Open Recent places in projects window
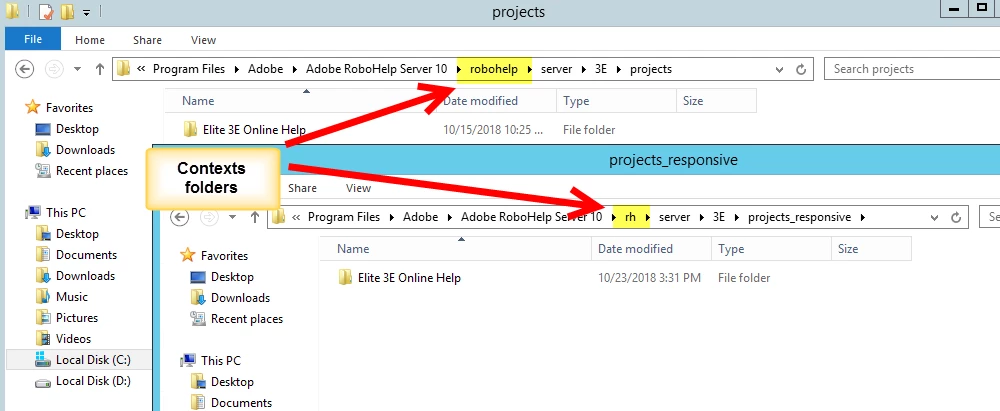The image size is (1000, 411). click(x=82, y=171)
